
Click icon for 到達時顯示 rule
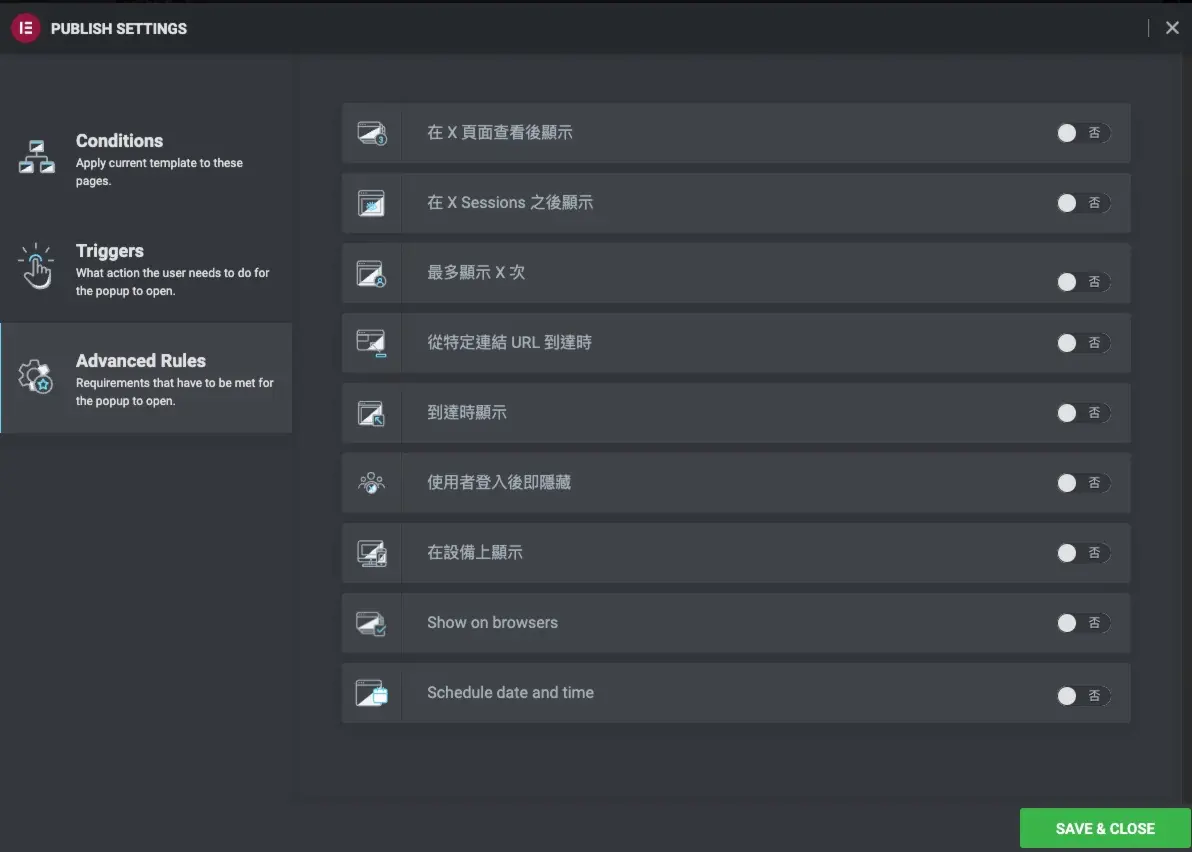[x=372, y=413]
